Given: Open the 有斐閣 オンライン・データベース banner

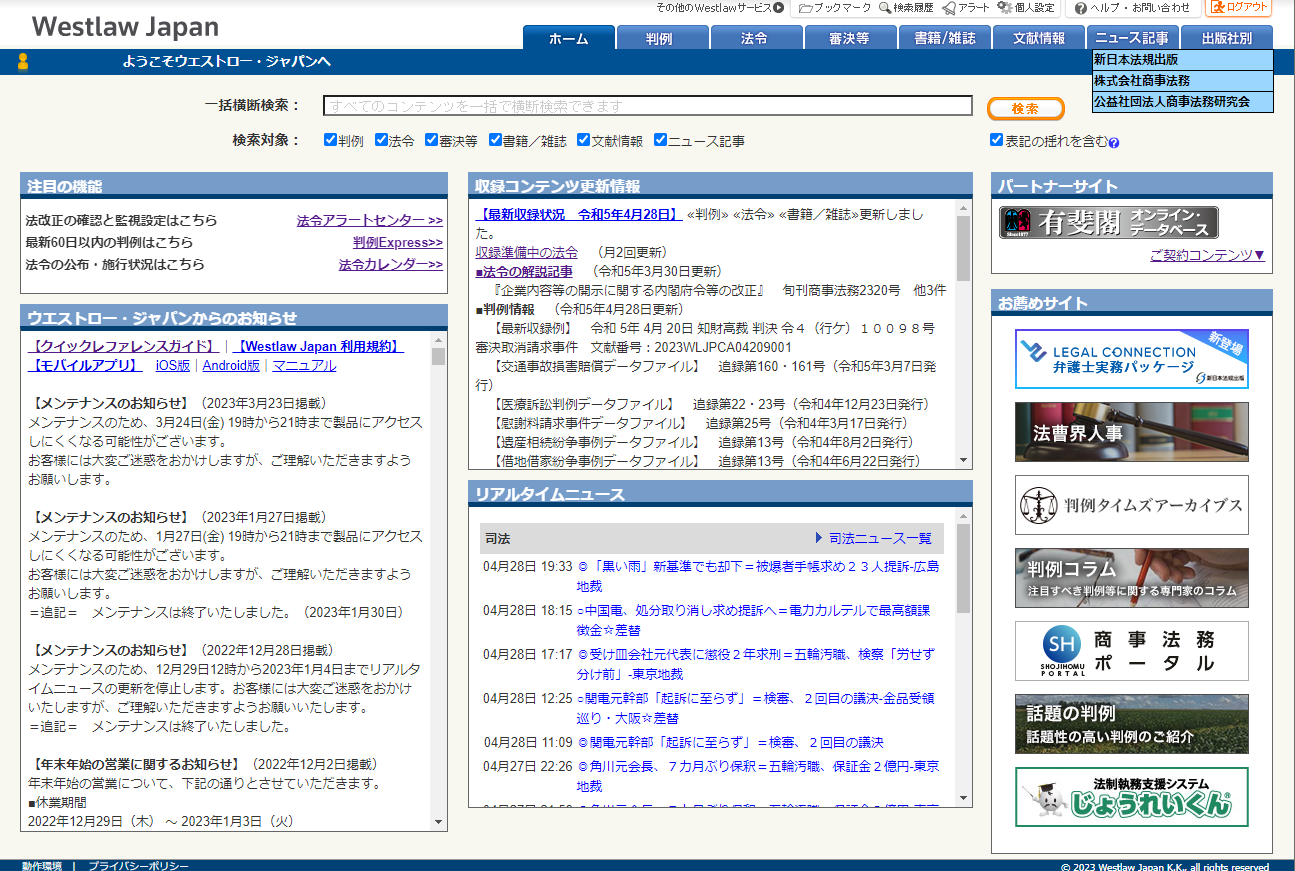Looking at the screenshot, I should coord(1108,222).
